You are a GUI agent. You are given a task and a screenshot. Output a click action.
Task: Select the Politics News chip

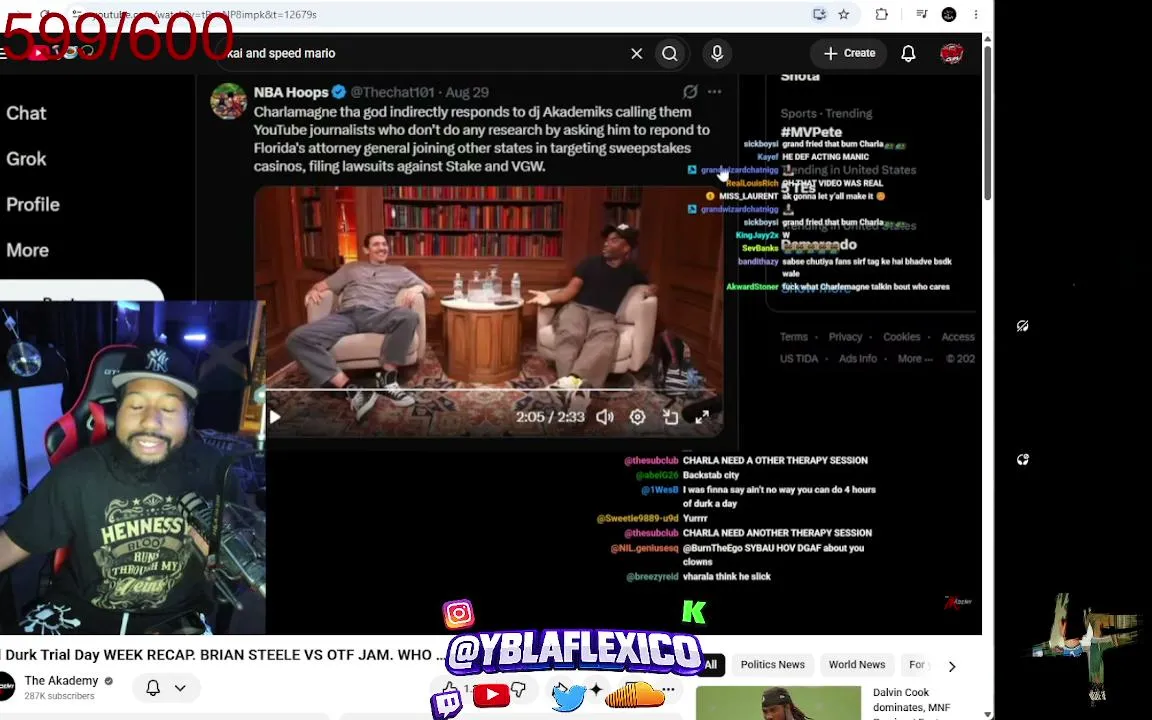coord(772,665)
